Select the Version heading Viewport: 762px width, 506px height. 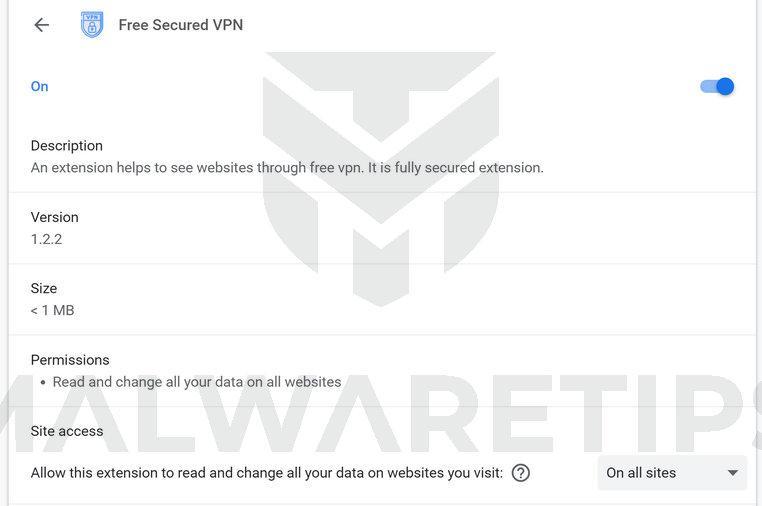click(54, 217)
